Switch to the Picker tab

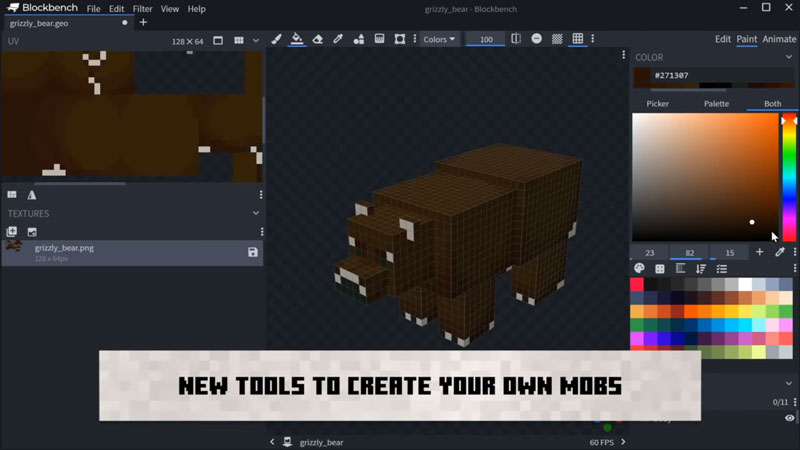(x=657, y=104)
